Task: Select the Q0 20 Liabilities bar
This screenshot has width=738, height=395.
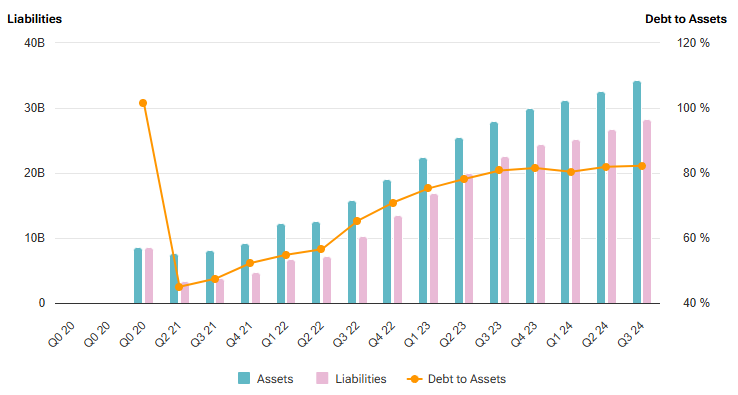Action: click(x=149, y=276)
